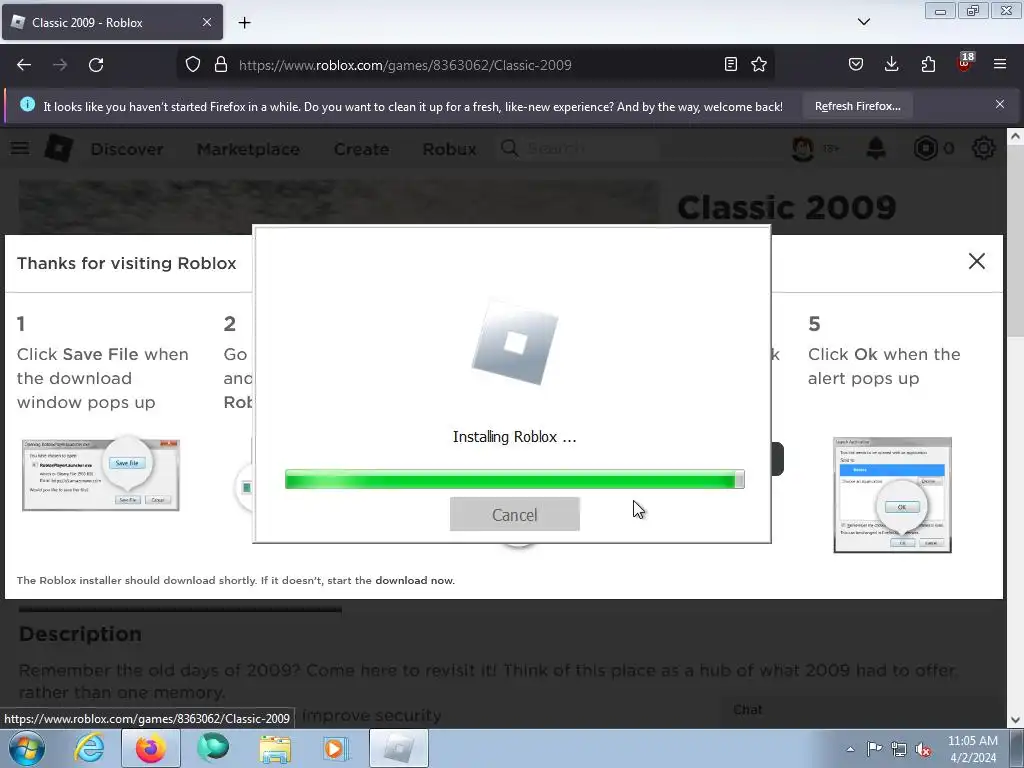Image resolution: width=1024 pixels, height=768 pixels.
Task: Open the Discover menu
Action: [127, 149]
